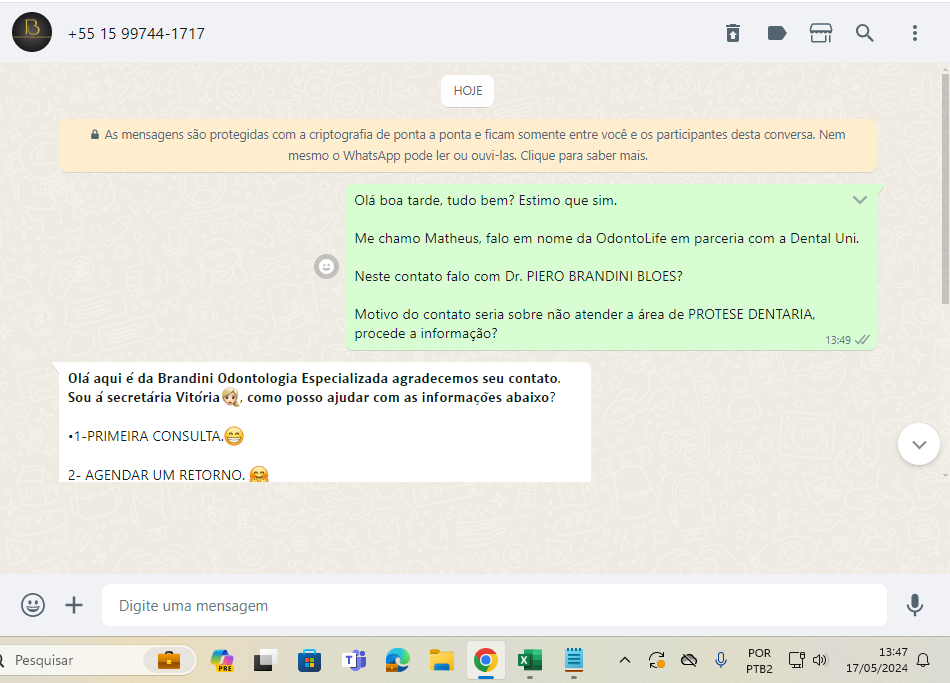The width and height of the screenshot is (950, 683).
Task: Open the attach plus menu
Action: 74,605
